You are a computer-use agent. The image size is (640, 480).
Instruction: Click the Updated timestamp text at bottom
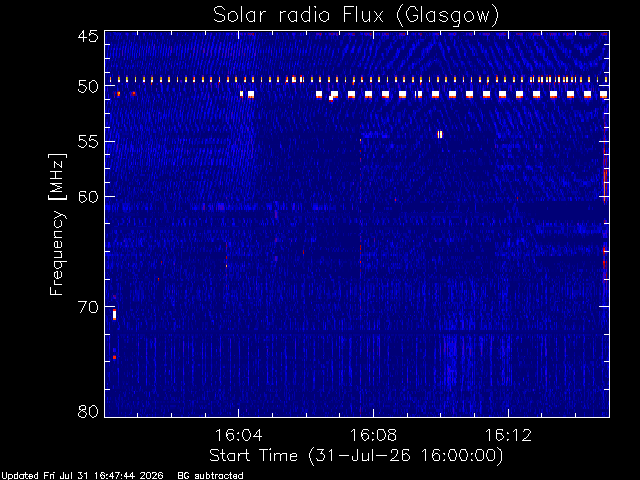pyautogui.click(x=82, y=476)
